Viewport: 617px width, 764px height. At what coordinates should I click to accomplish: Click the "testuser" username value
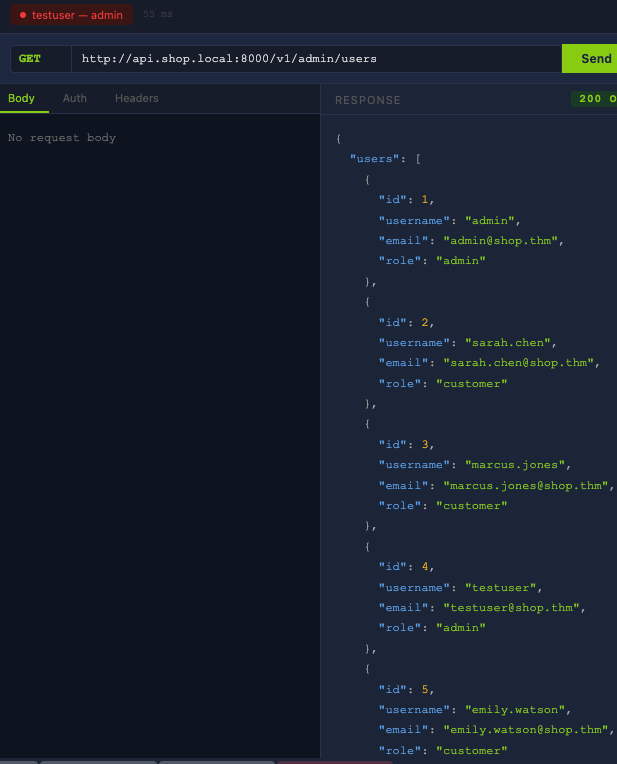point(500,587)
